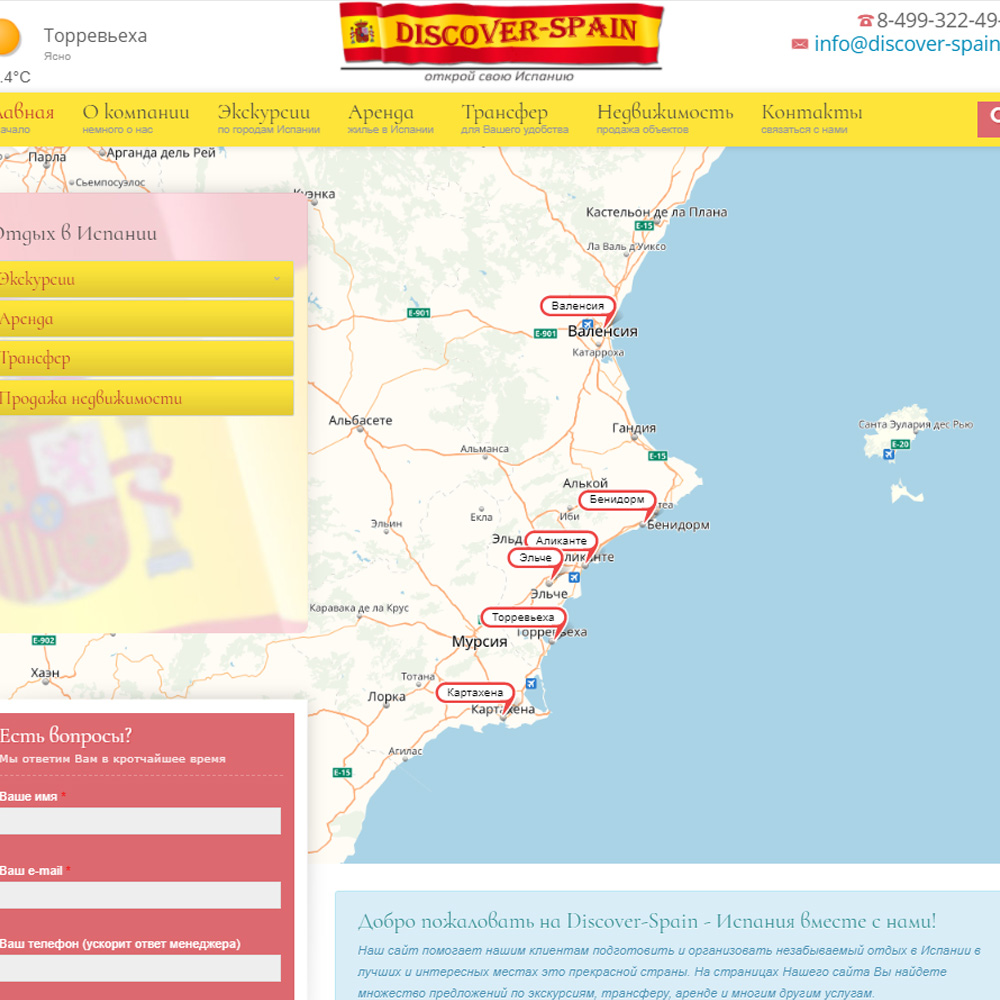The height and width of the screenshot is (1000, 1000).
Task: Select Трансфер in the sidebar list
Action: tap(146, 358)
